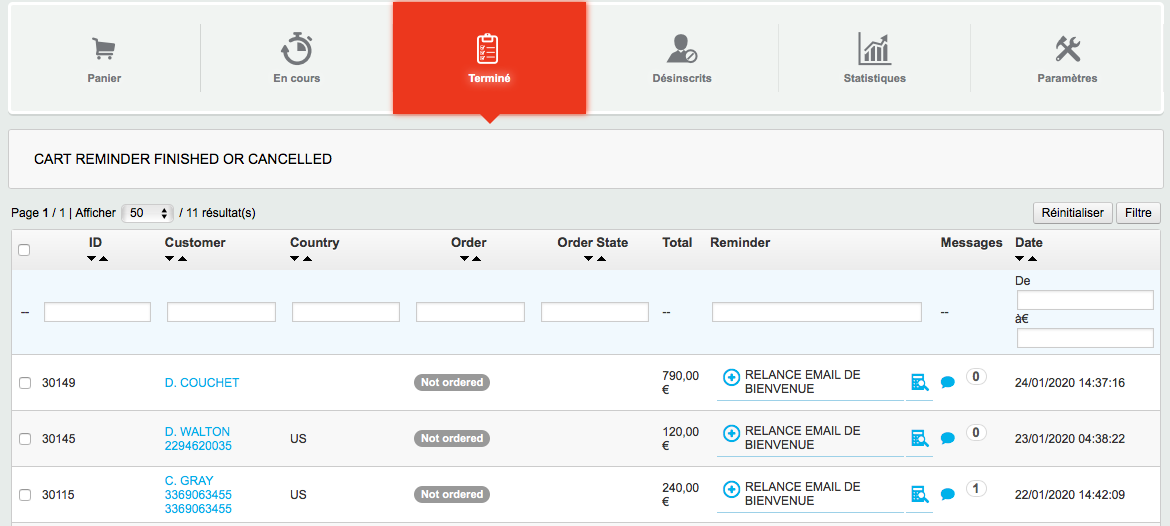Sort ID column descending arrow

[91, 259]
